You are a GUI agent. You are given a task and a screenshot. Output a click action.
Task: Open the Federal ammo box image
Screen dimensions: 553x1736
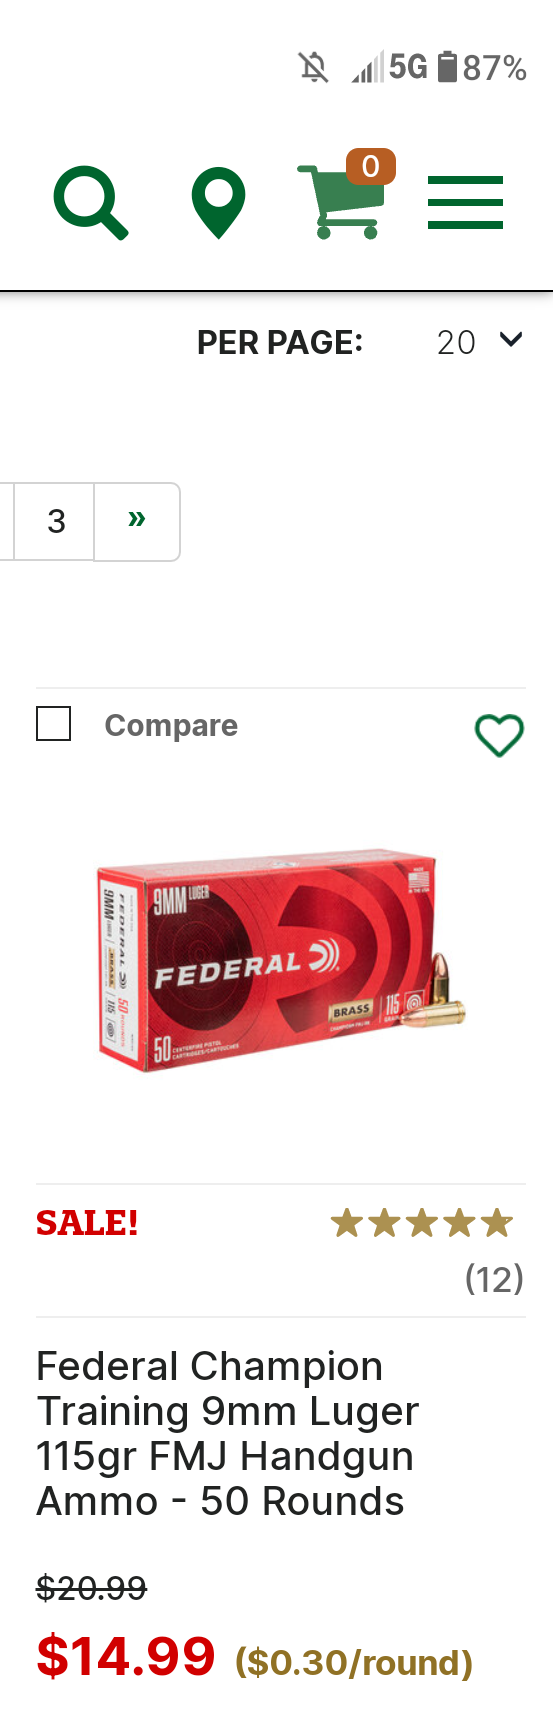[x=281, y=961]
